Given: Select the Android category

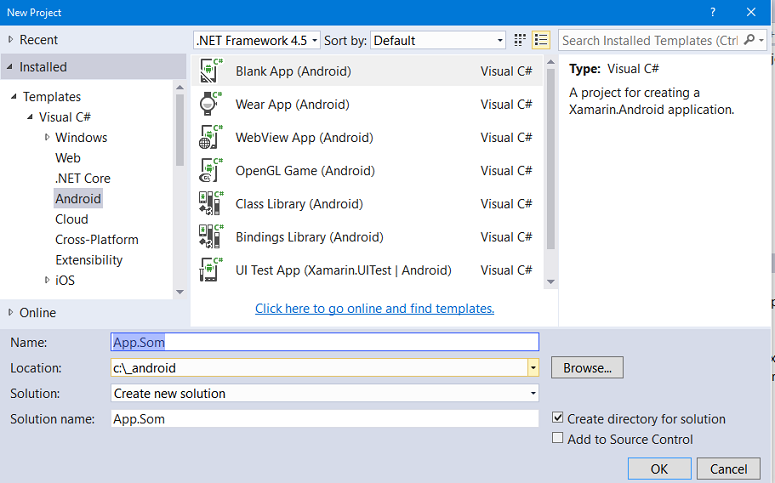Looking at the screenshot, I should pos(78,198).
